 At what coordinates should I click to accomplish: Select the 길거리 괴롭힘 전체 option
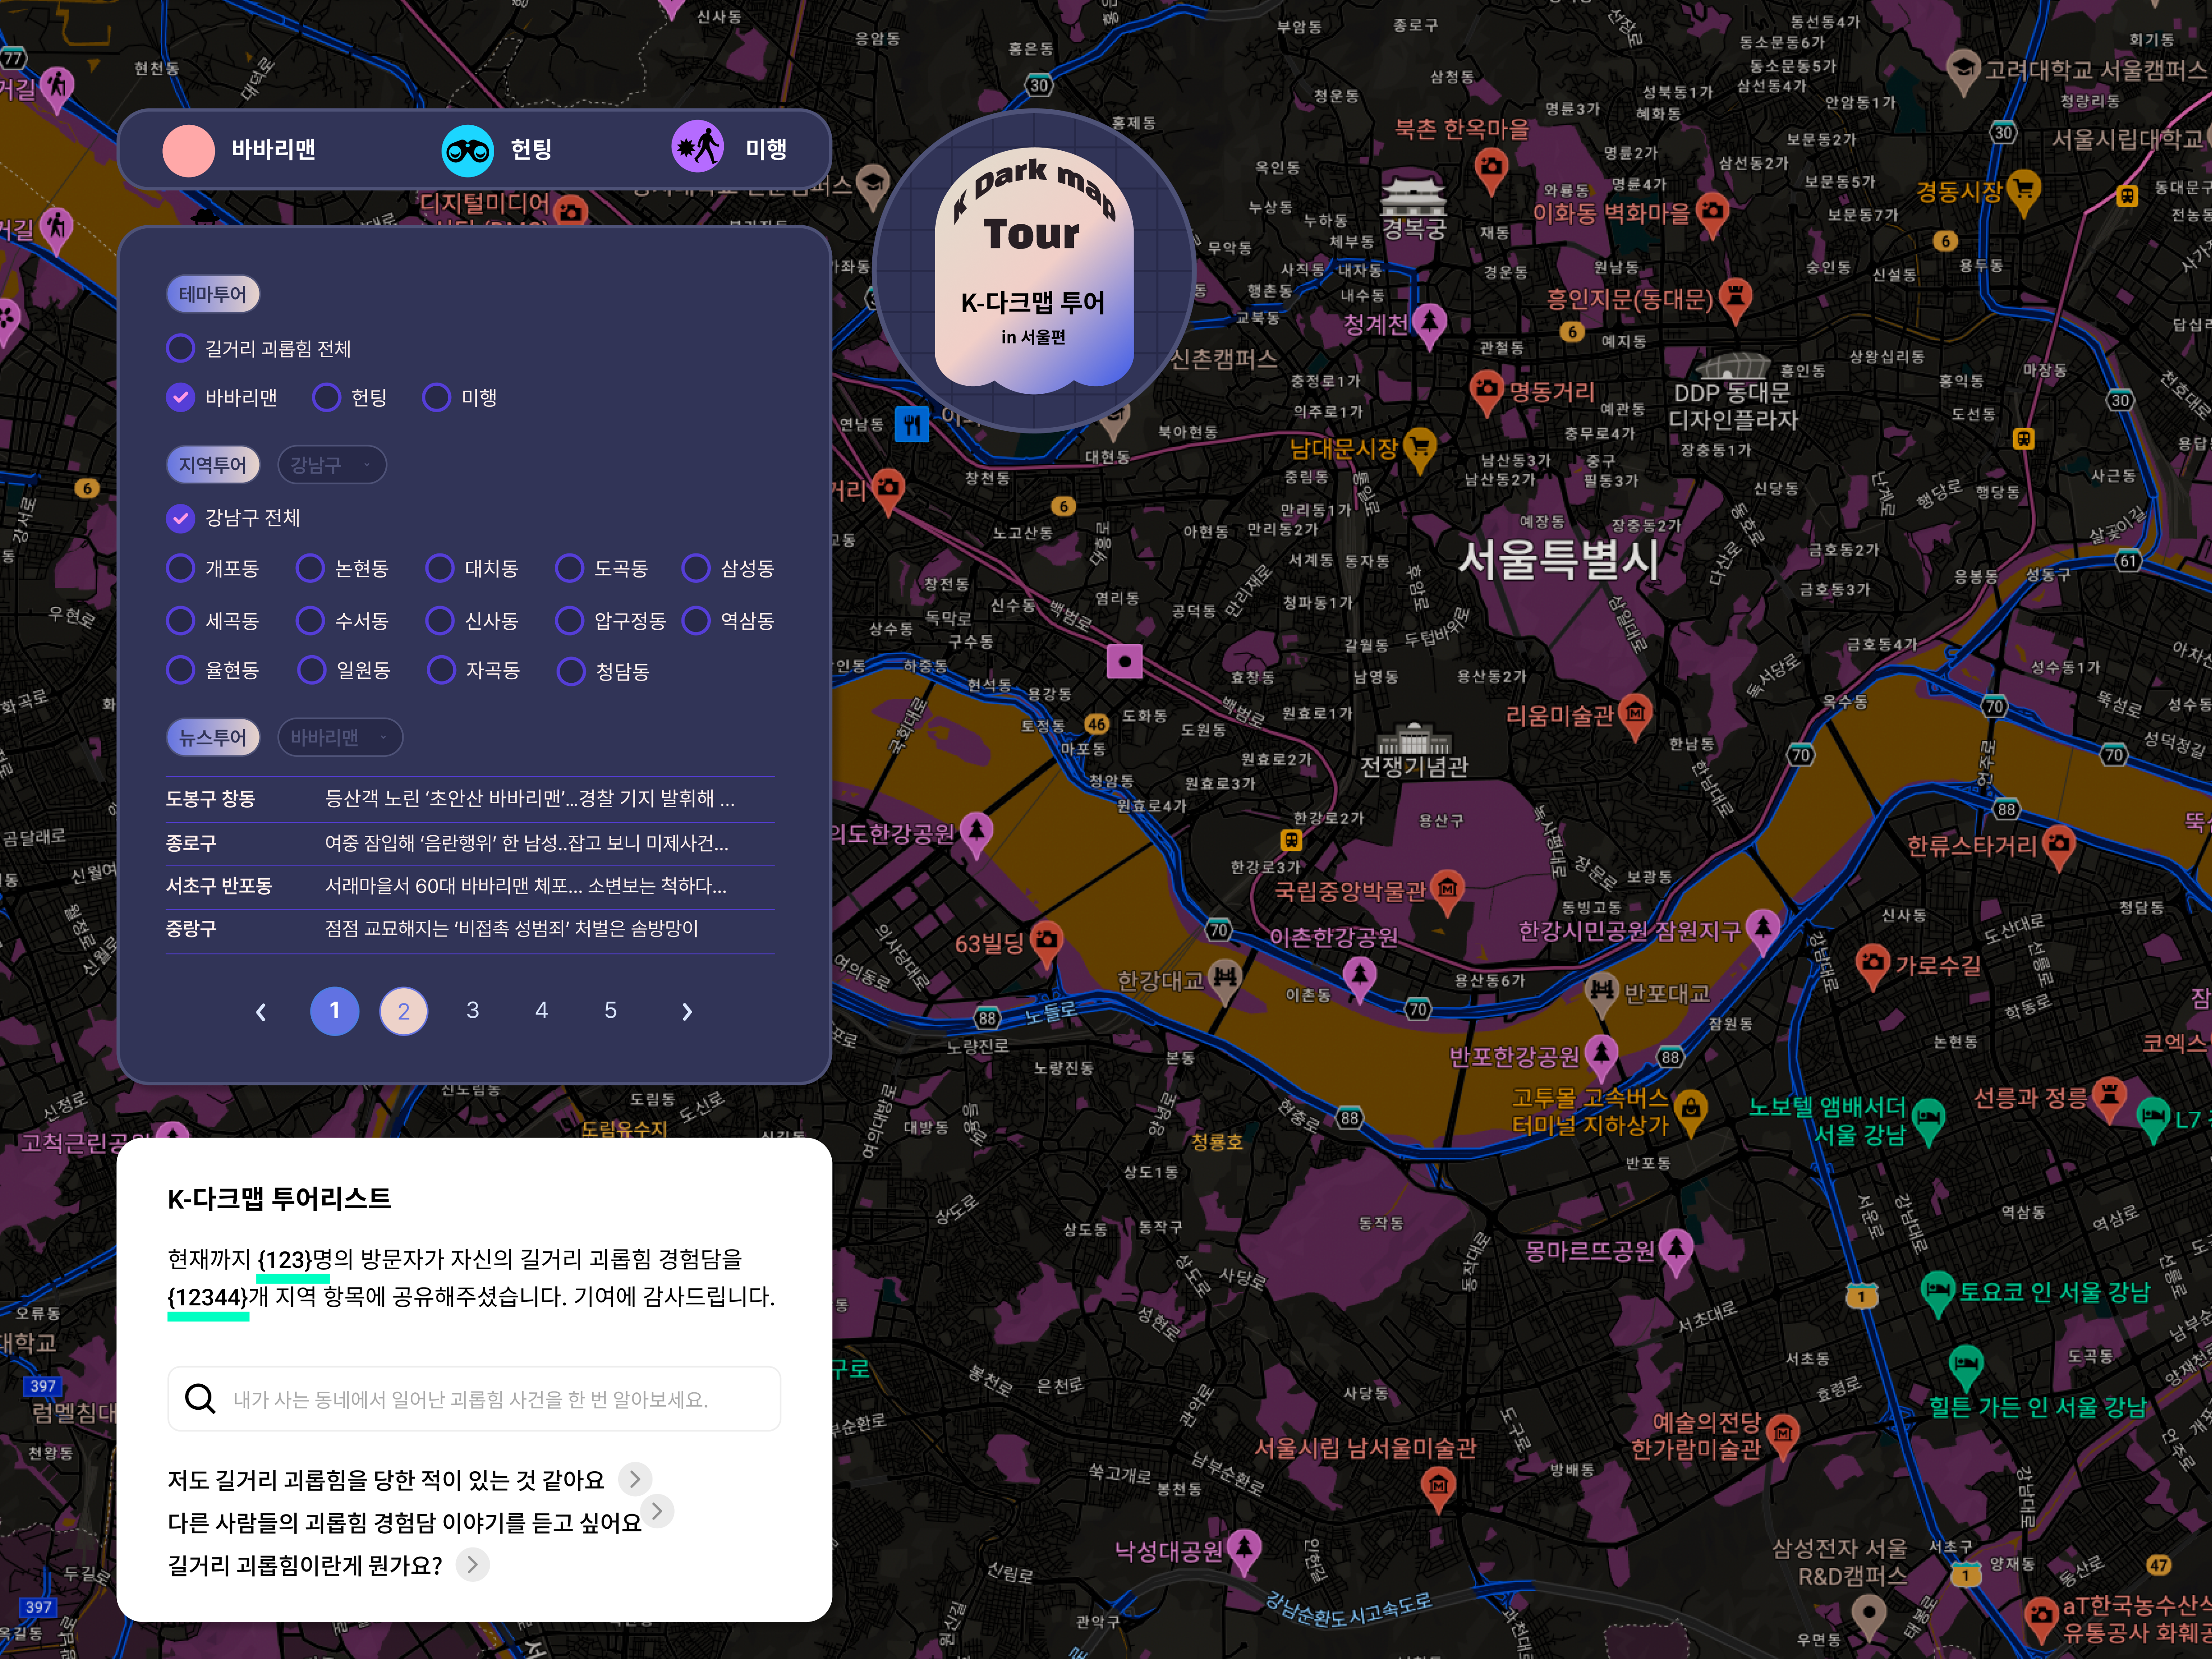click(x=180, y=348)
